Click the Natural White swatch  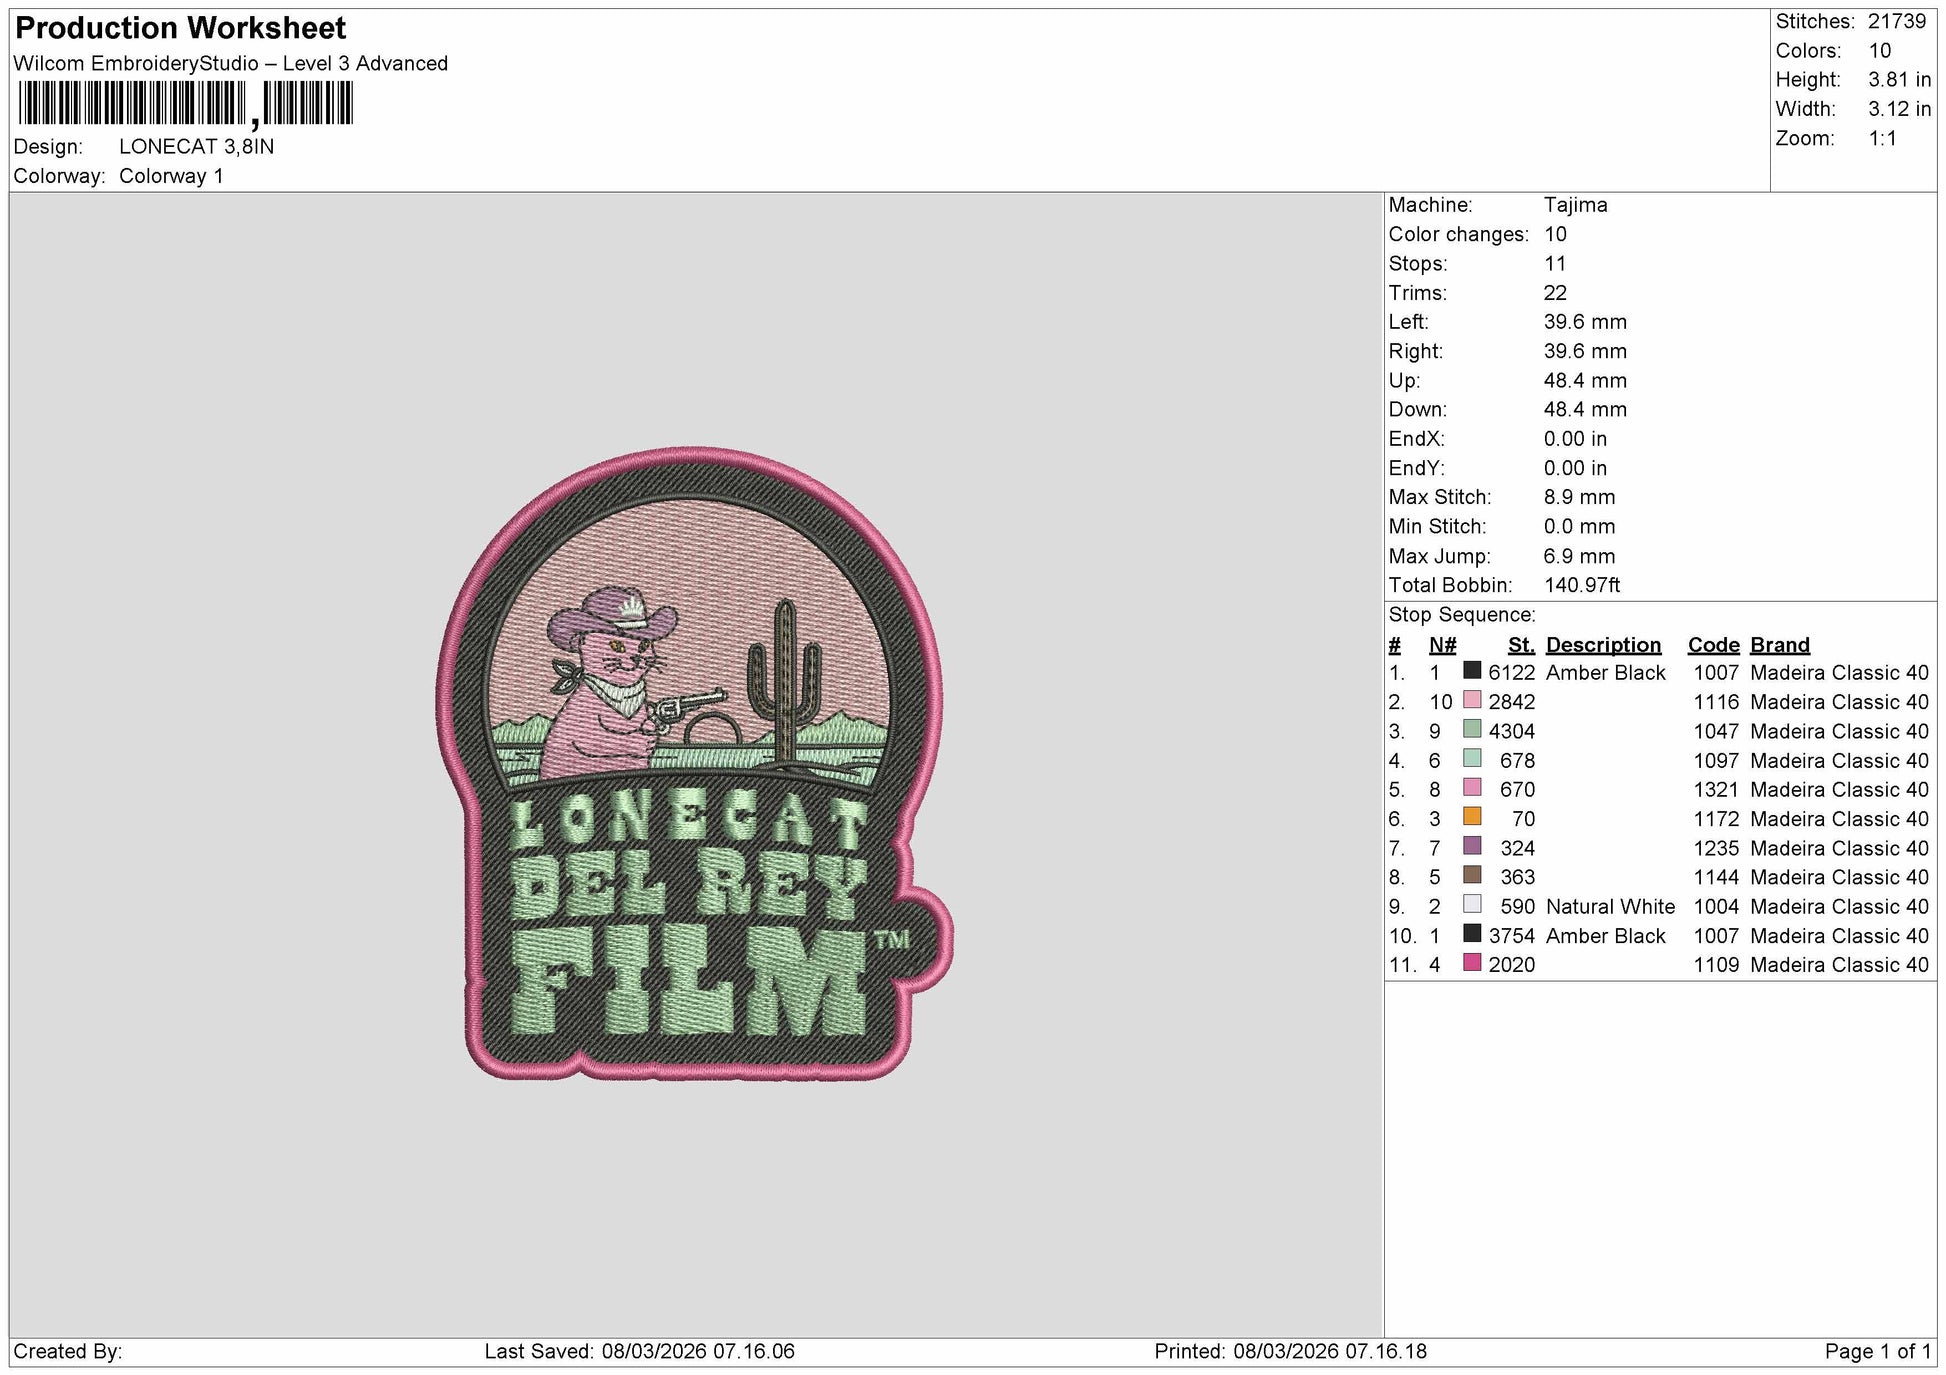[1472, 904]
